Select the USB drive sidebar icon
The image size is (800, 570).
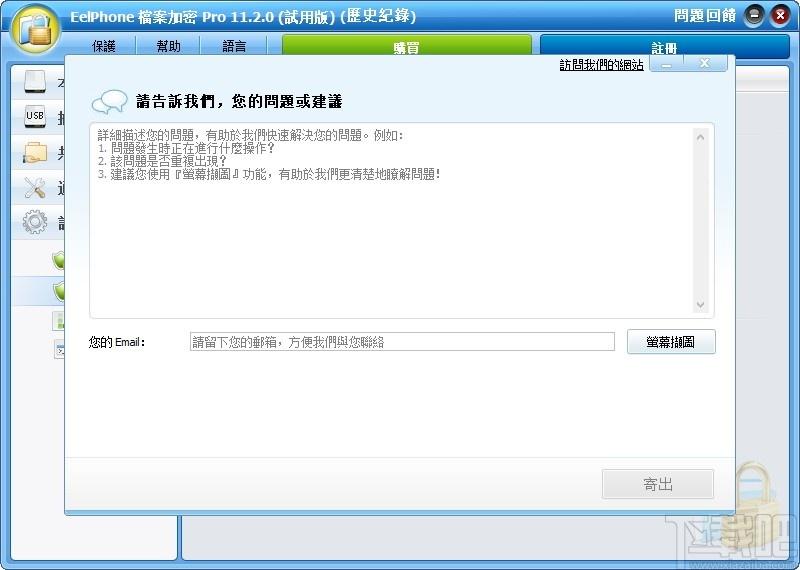(35, 116)
